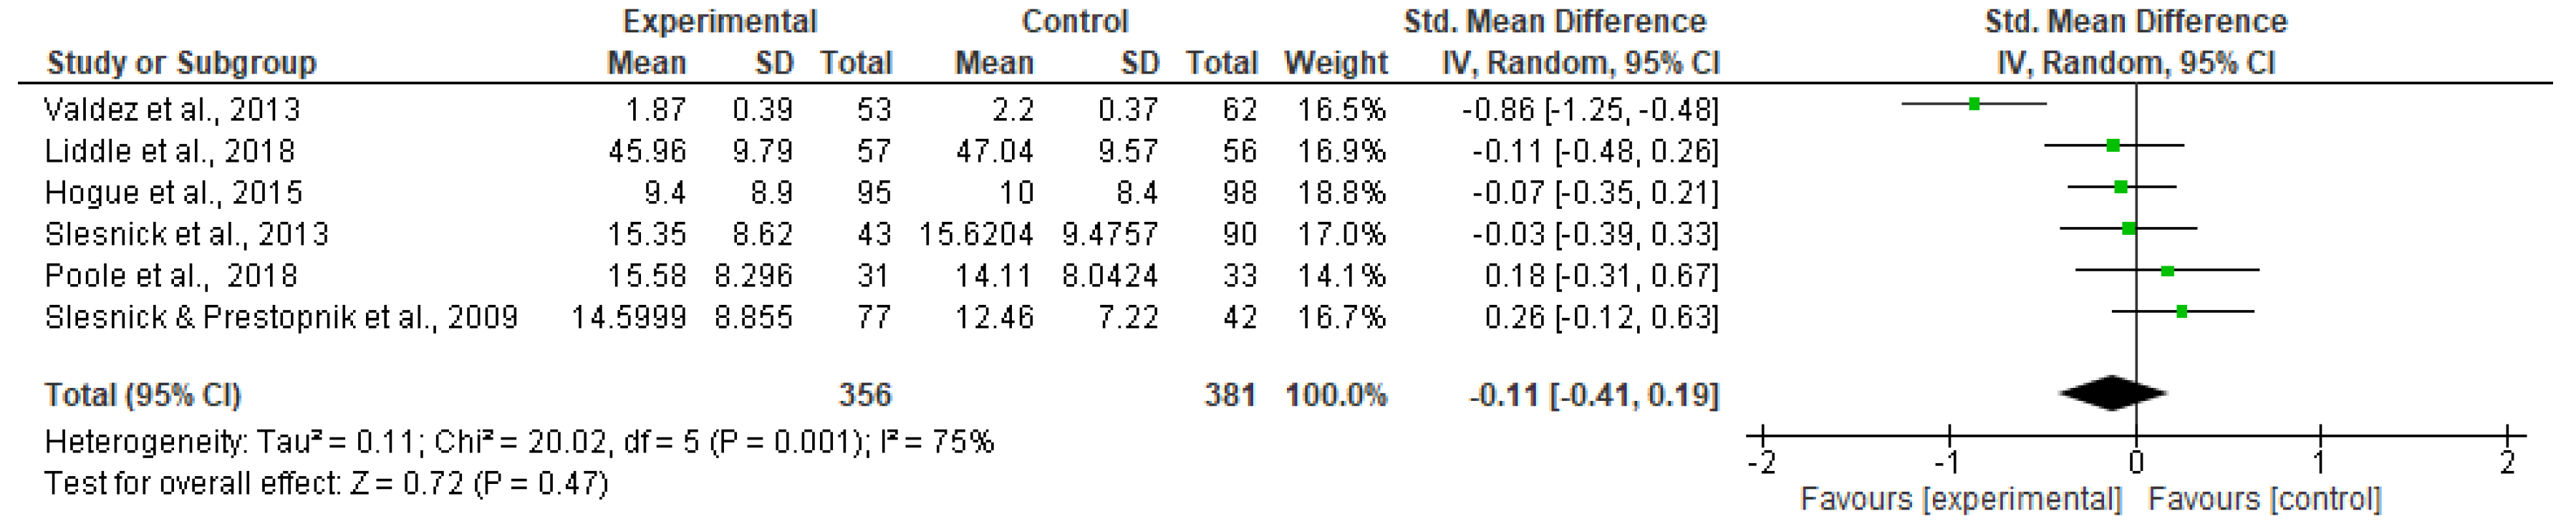The width and height of the screenshot is (2576, 524).
Task: Click the 2 tick label on the axis
Action: [x=2508, y=463]
